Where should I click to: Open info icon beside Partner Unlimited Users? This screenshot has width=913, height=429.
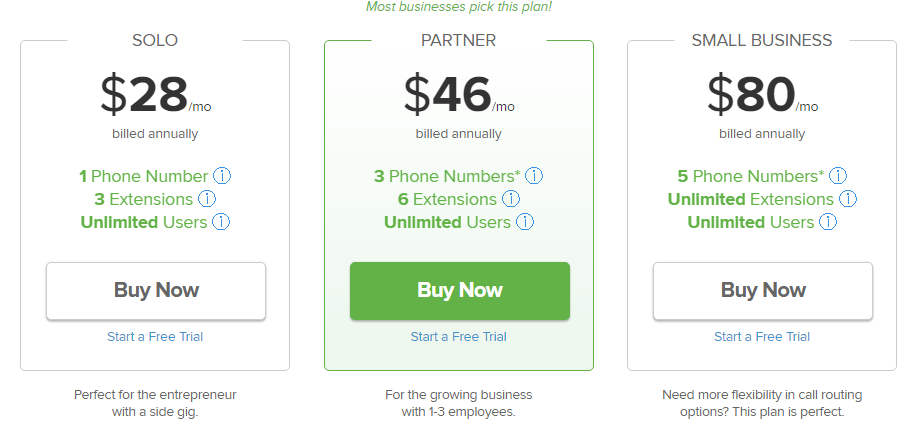click(x=525, y=222)
